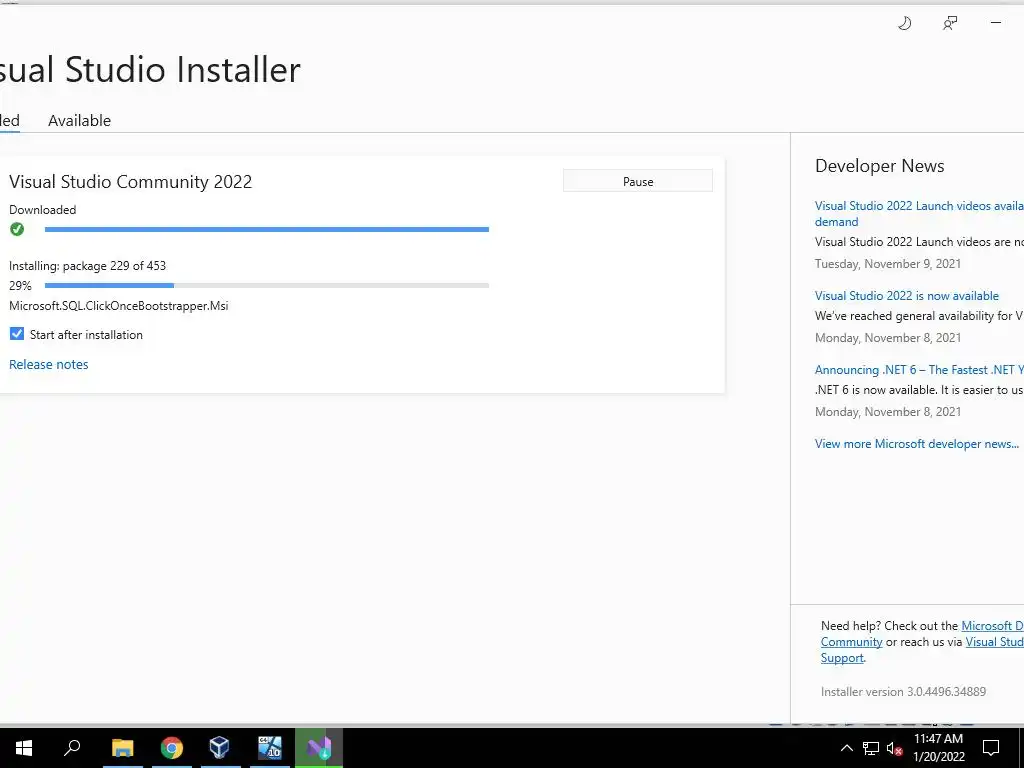Image resolution: width=1024 pixels, height=768 pixels.
Task: Click the download progress bar
Action: tap(266, 229)
